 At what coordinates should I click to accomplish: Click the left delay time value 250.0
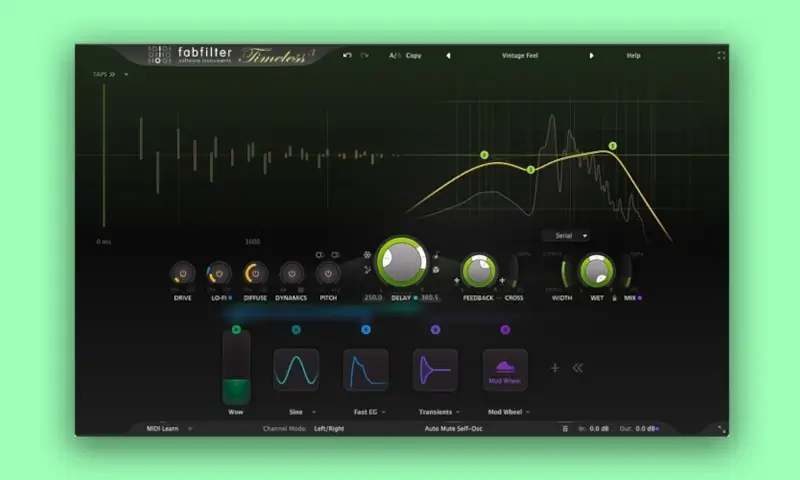coord(373,297)
